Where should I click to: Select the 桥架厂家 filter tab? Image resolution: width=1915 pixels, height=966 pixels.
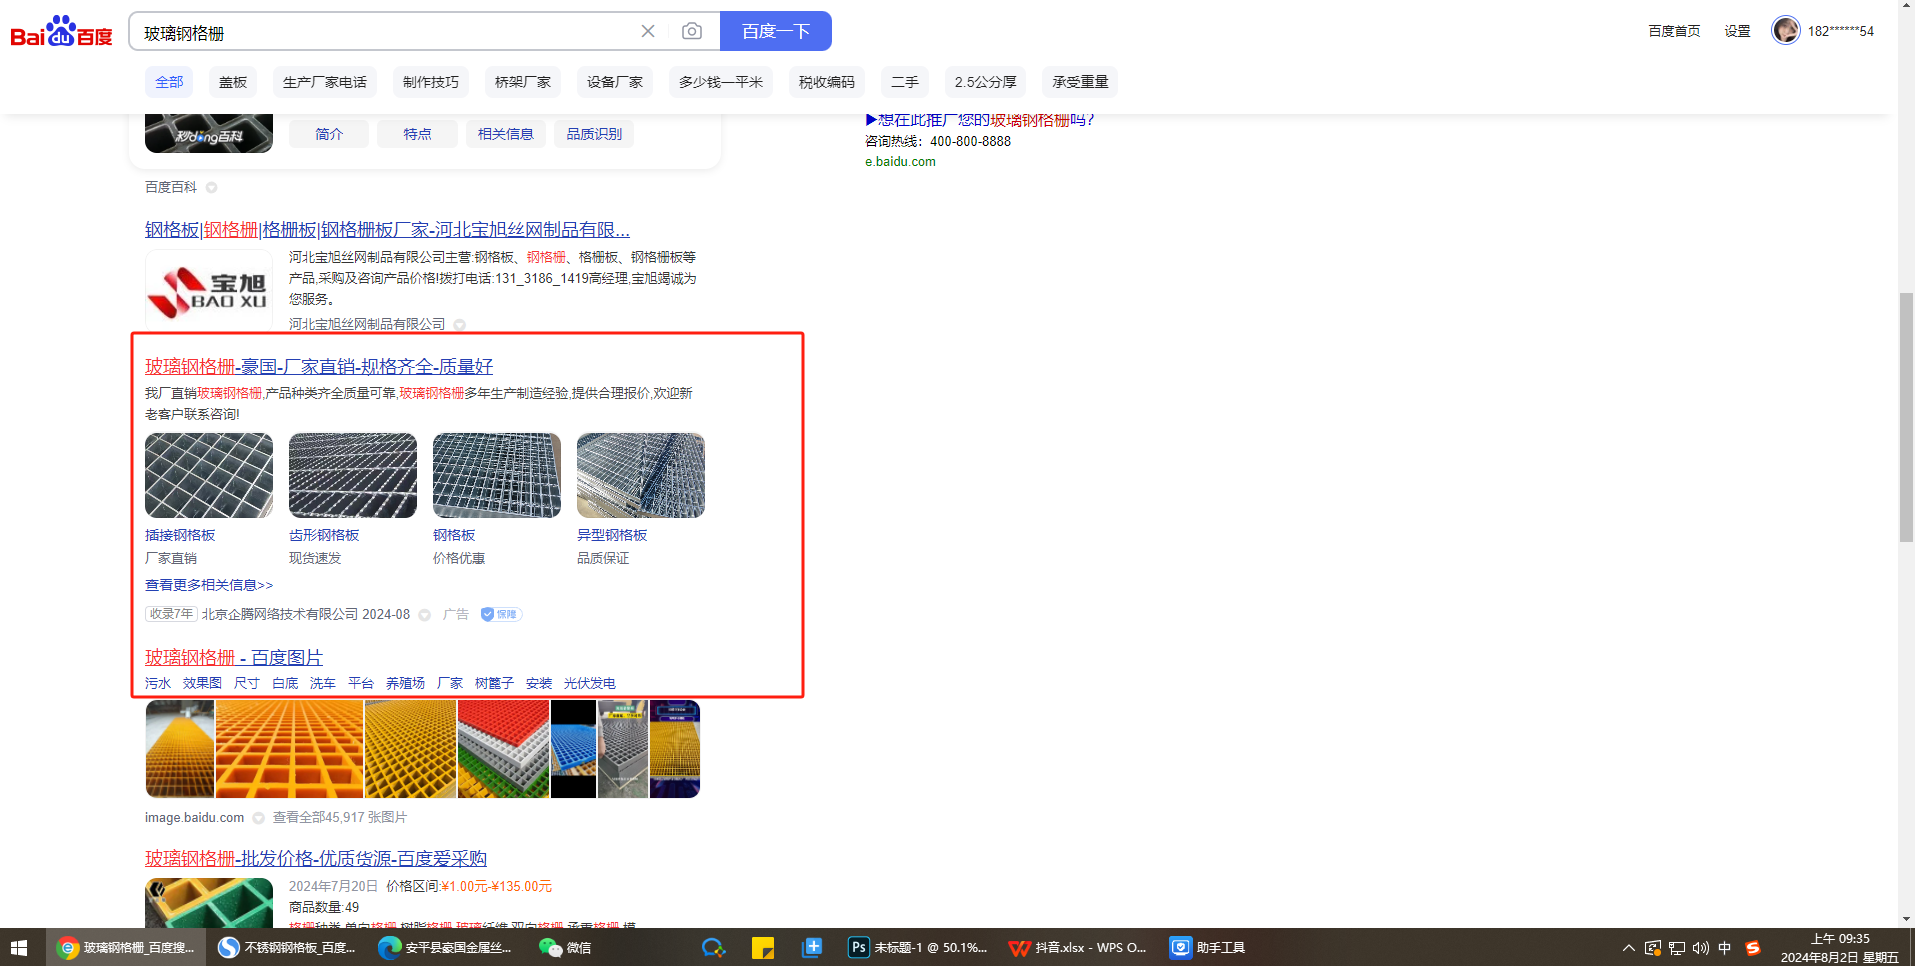pos(523,82)
